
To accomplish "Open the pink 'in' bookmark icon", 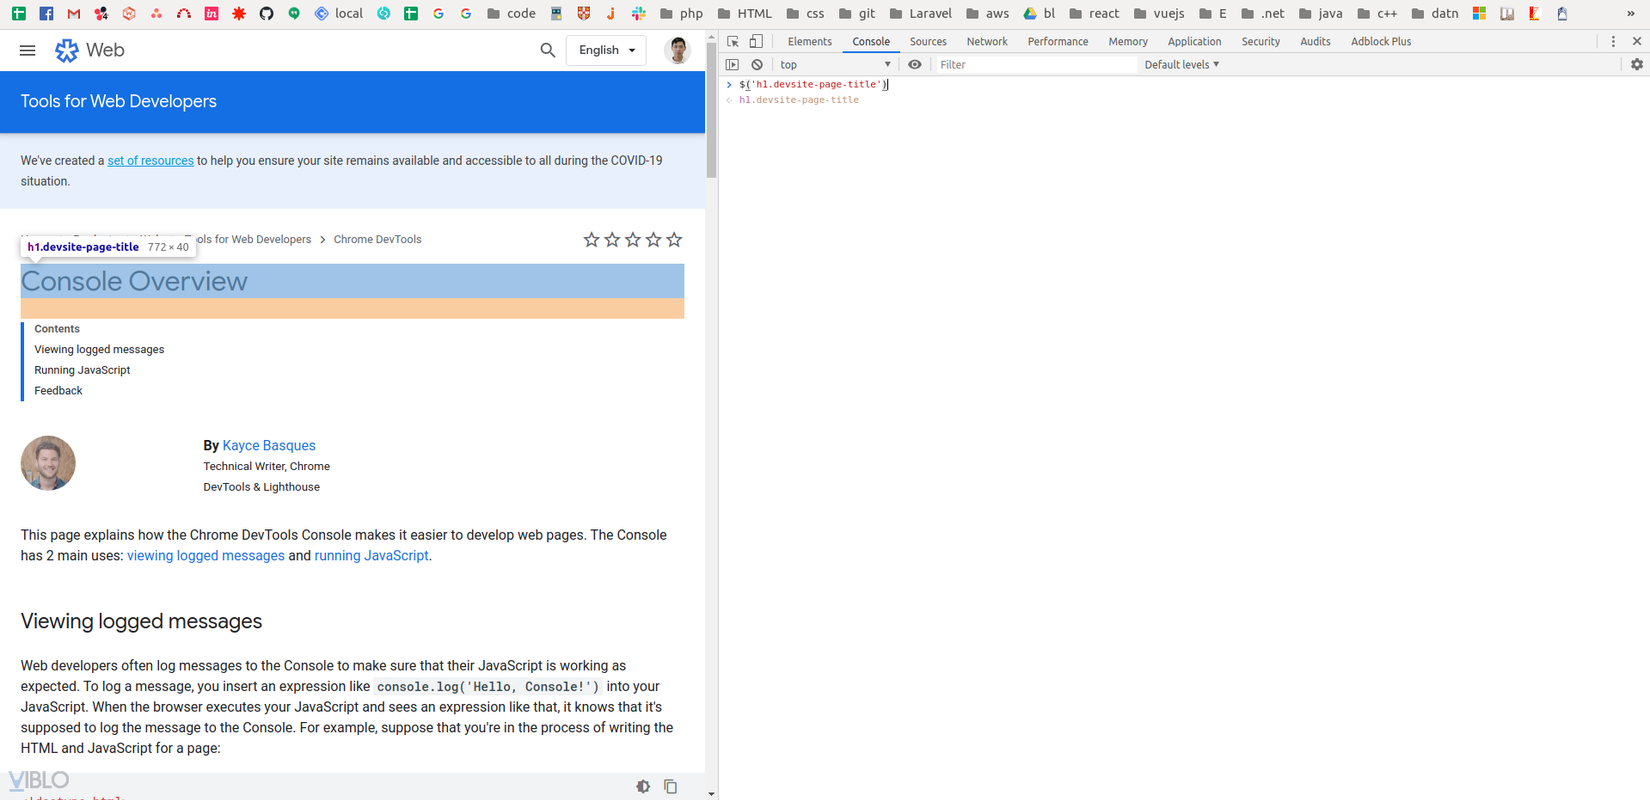I will coord(211,14).
